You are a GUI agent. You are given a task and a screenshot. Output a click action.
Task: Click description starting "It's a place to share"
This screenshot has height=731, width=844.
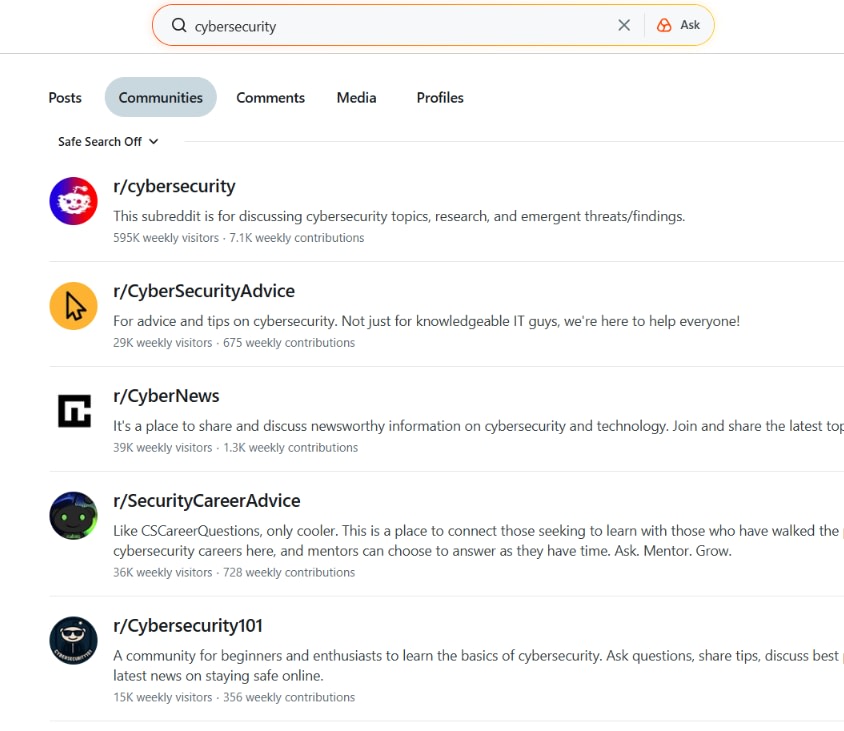479,426
